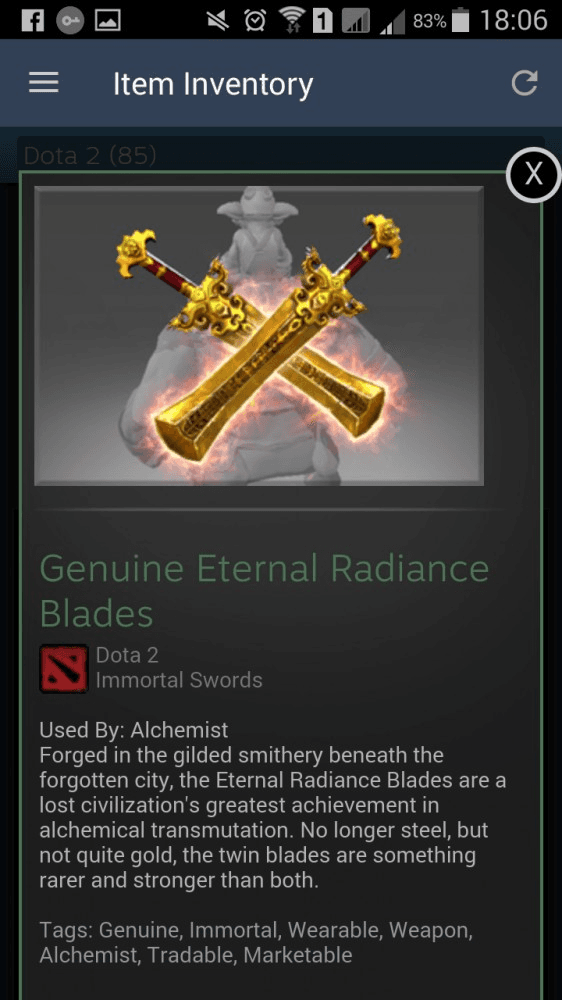
Task: Tap the VPN key status icon
Action: point(70,21)
